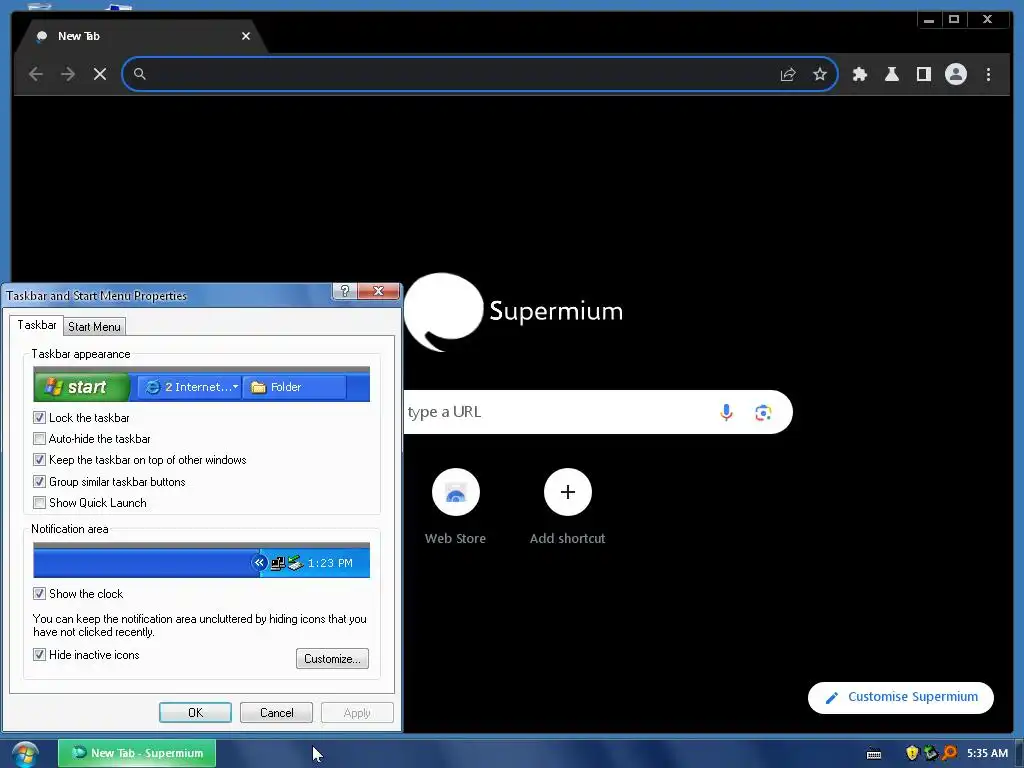Stop loading the page with the X button
The height and width of the screenshot is (768, 1024).
click(x=100, y=74)
